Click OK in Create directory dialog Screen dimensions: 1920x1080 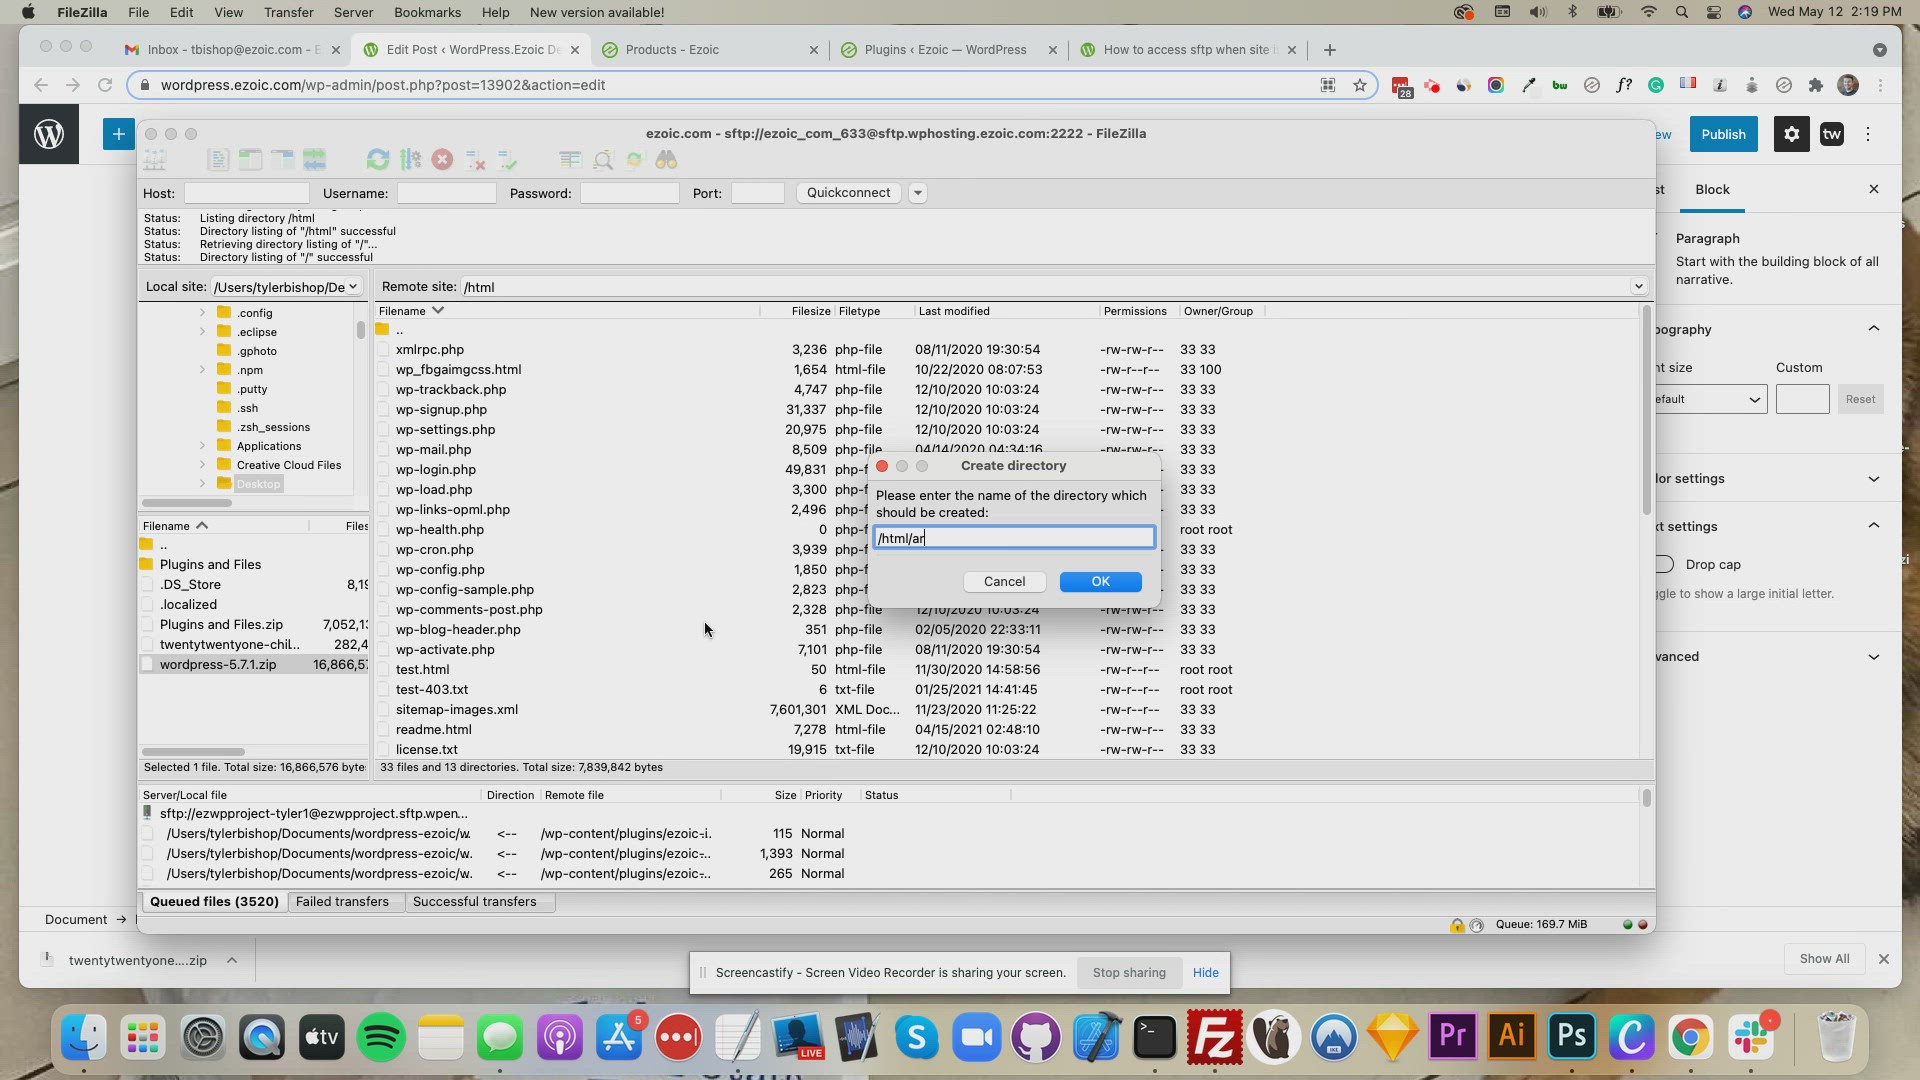(x=1100, y=582)
